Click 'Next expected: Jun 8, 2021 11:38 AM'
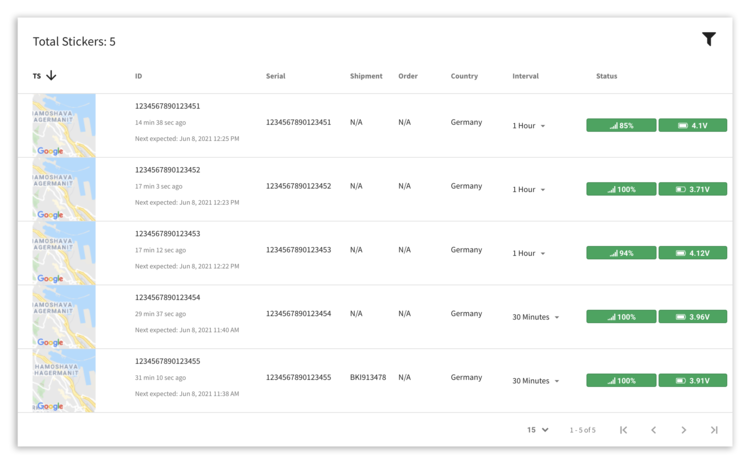The image size is (750, 464). [187, 394]
